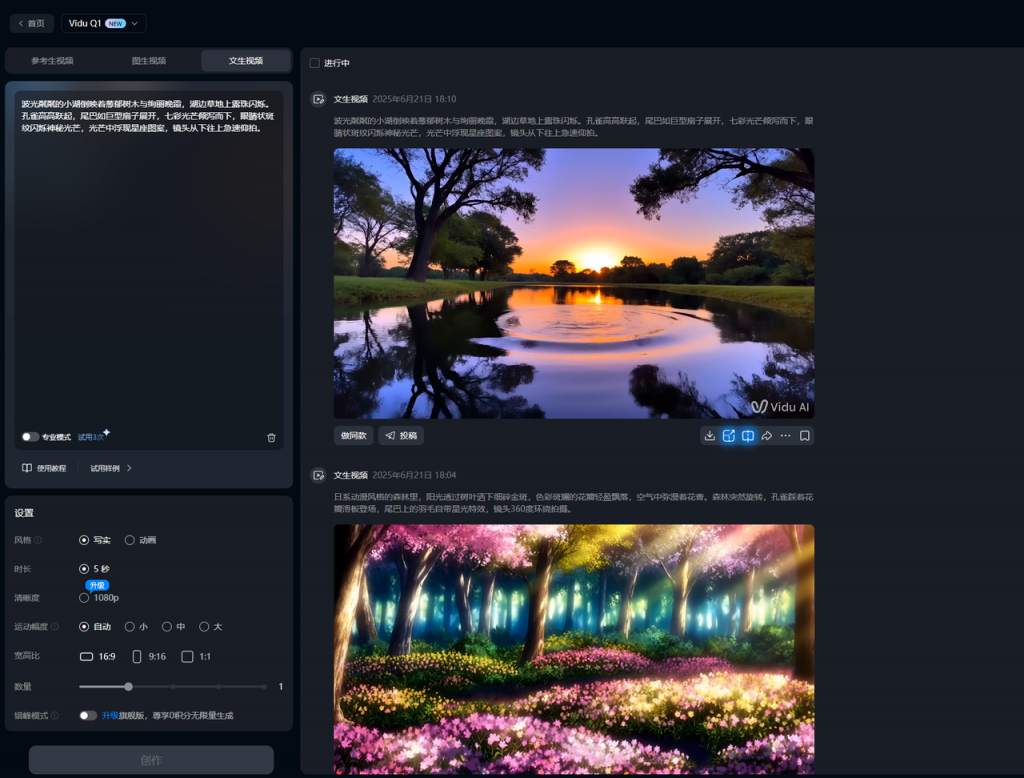Click the 试用3次 trial link
Image resolution: width=1024 pixels, height=778 pixels.
tap(90, 437)
